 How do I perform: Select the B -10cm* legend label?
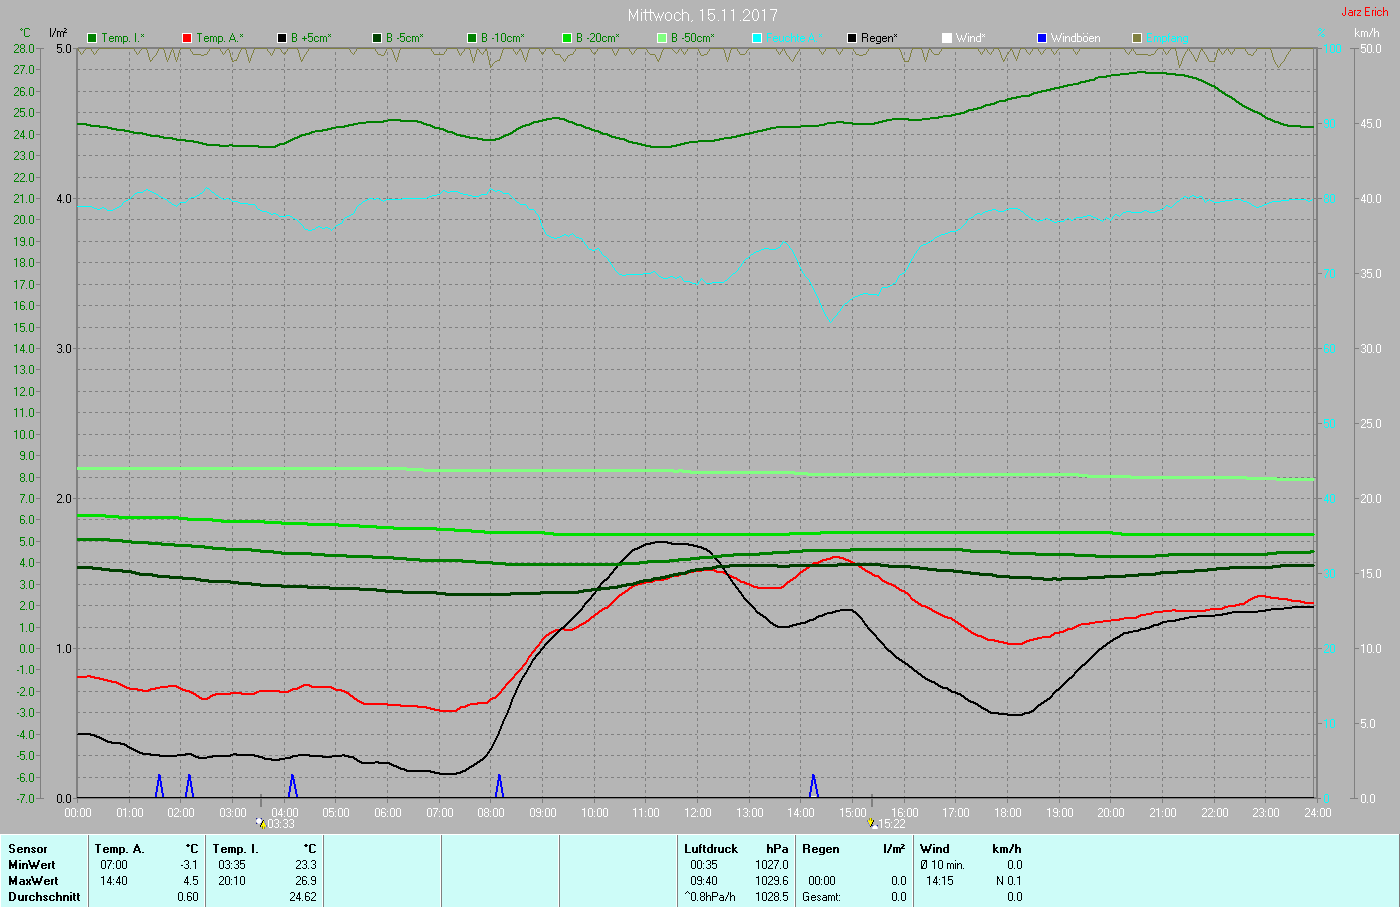pyautogui.click(x=503, y=38)
